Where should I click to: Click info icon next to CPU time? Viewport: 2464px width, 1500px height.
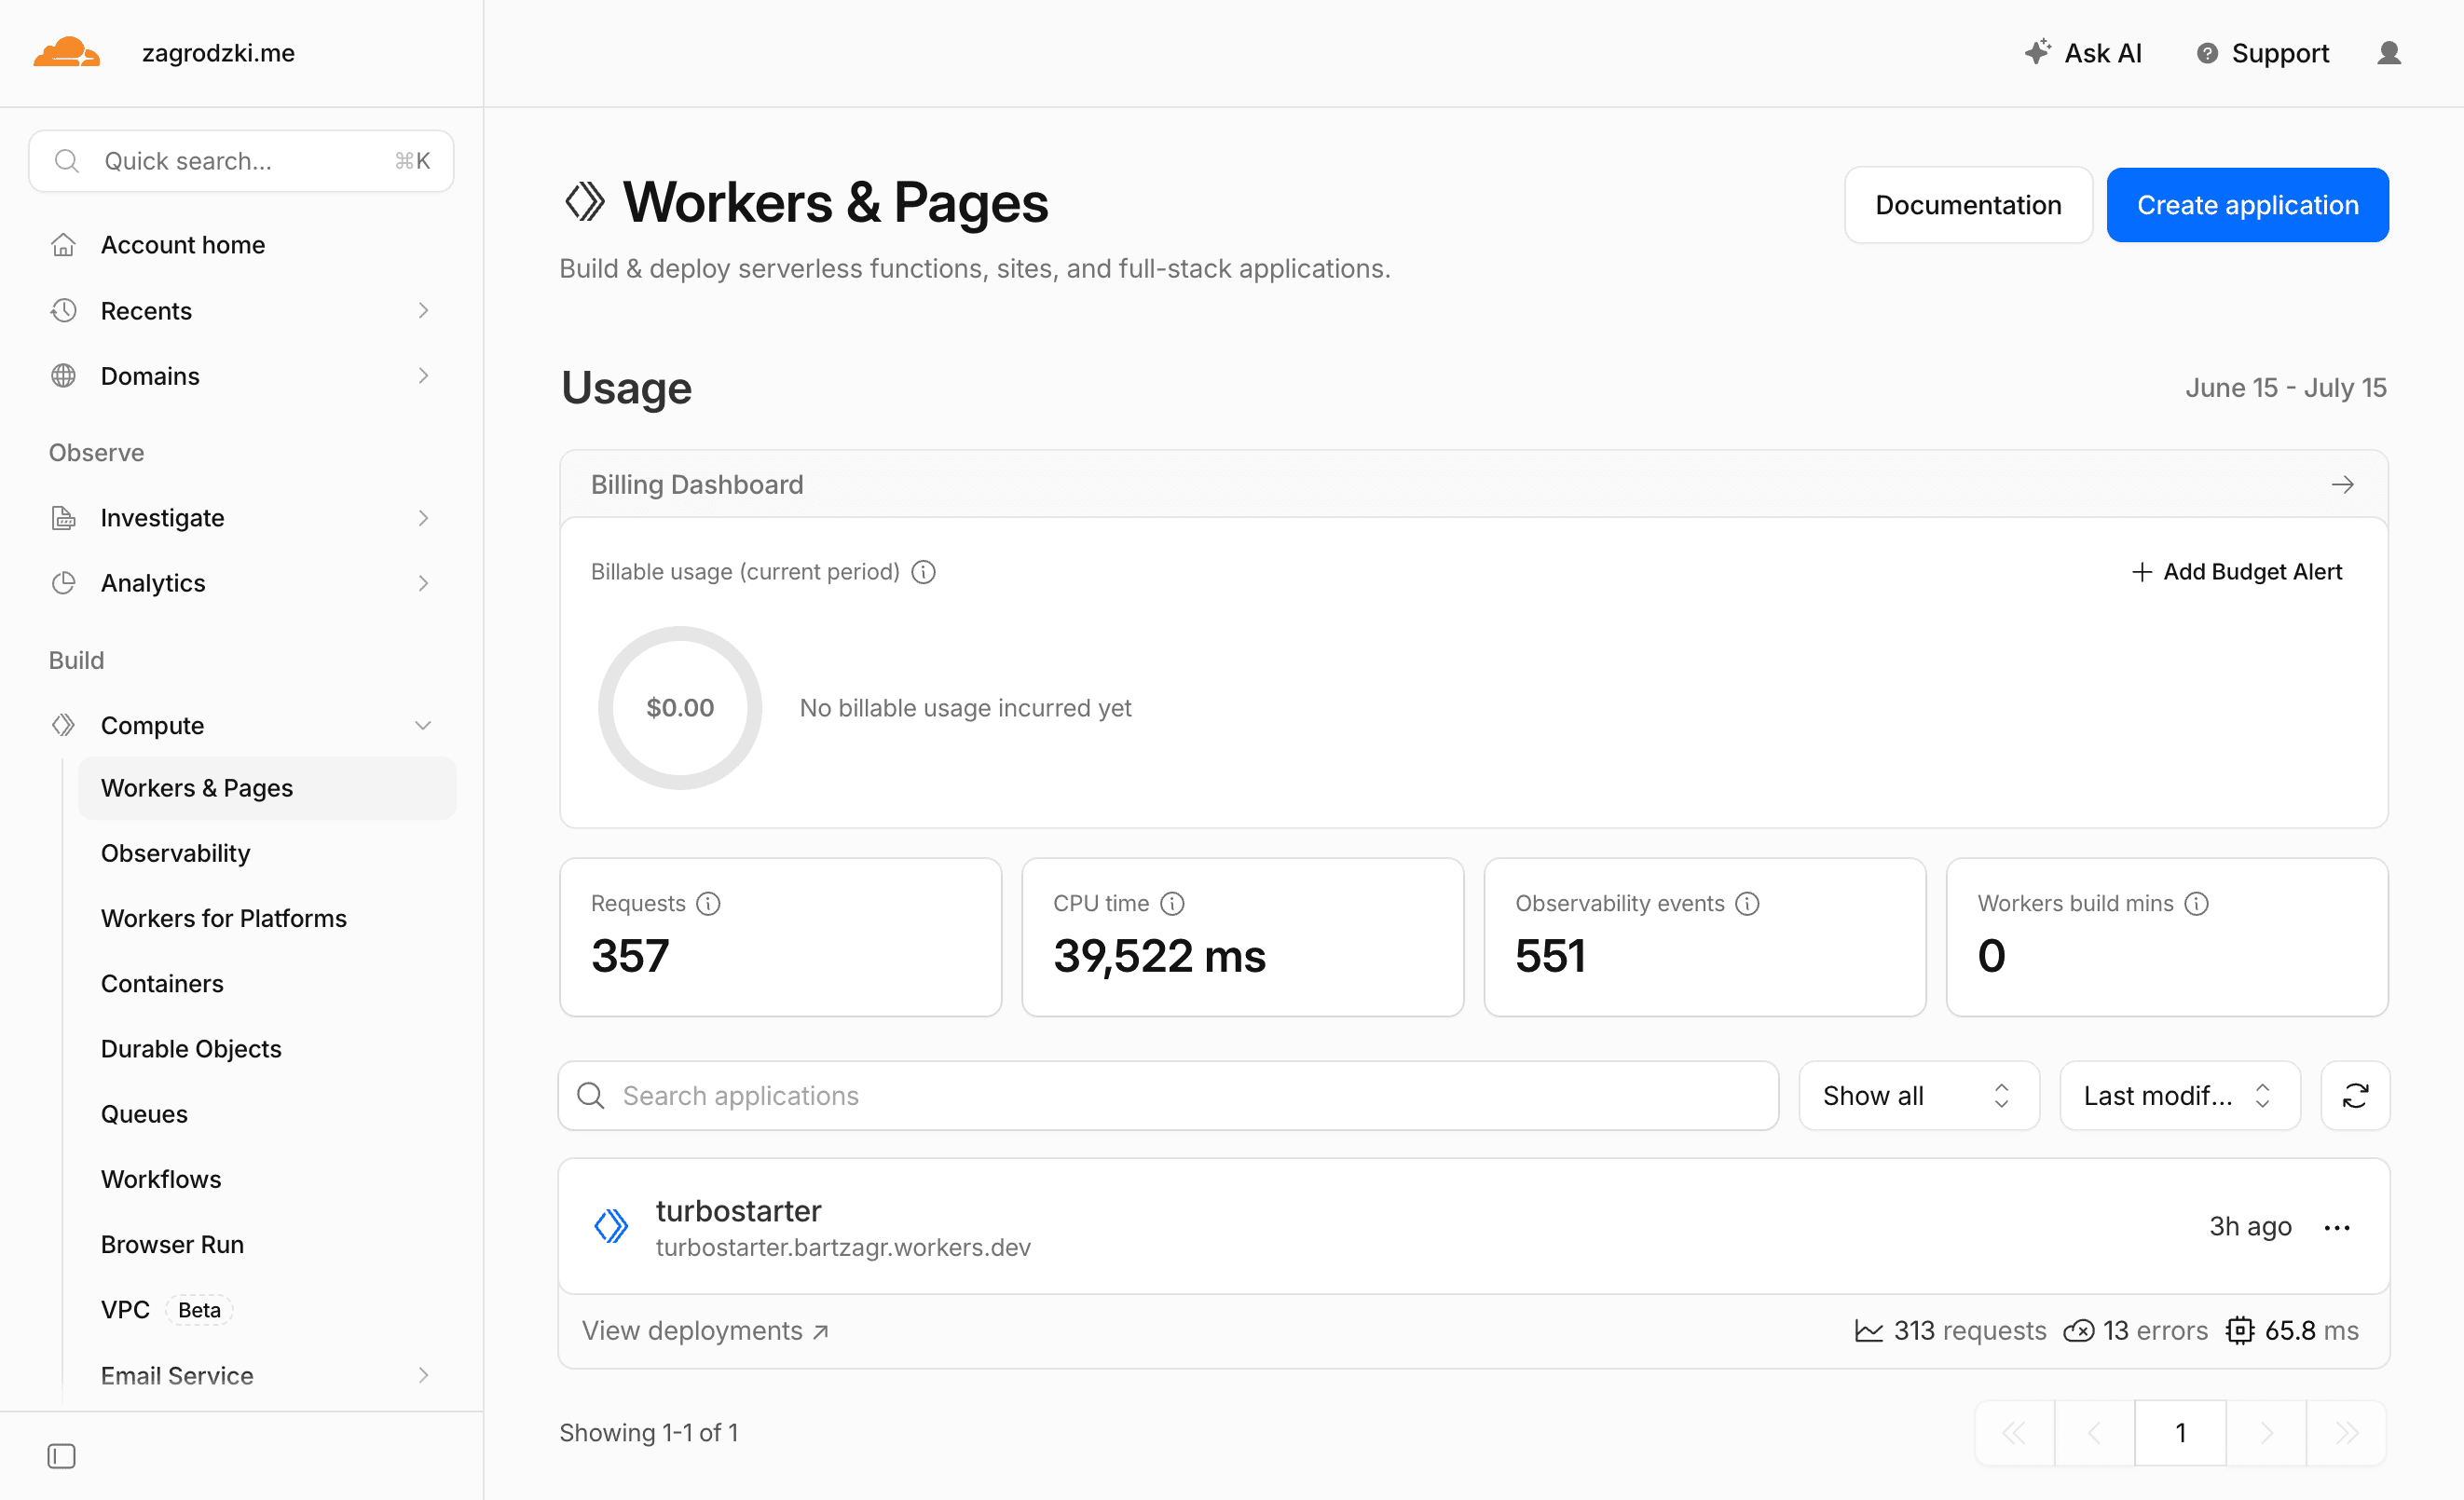coord(1172,903)
